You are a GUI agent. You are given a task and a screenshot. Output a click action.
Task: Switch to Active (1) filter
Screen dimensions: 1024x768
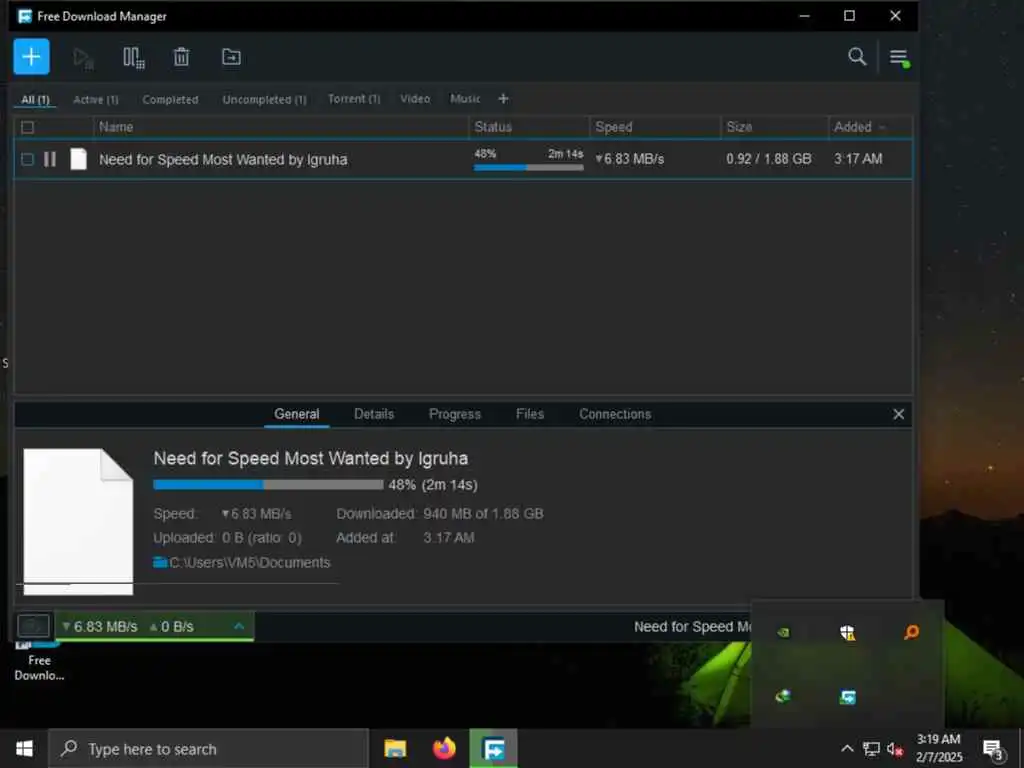coord(96,99)
